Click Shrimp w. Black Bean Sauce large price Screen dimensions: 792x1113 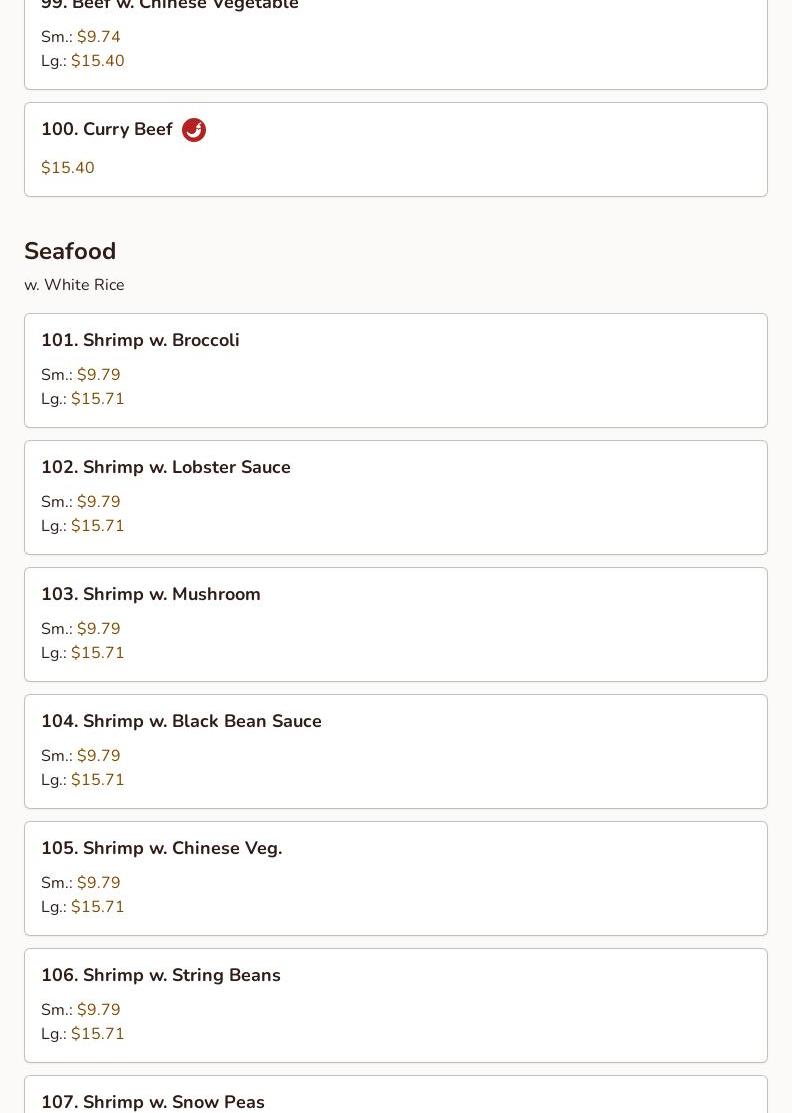pos(98,779)
